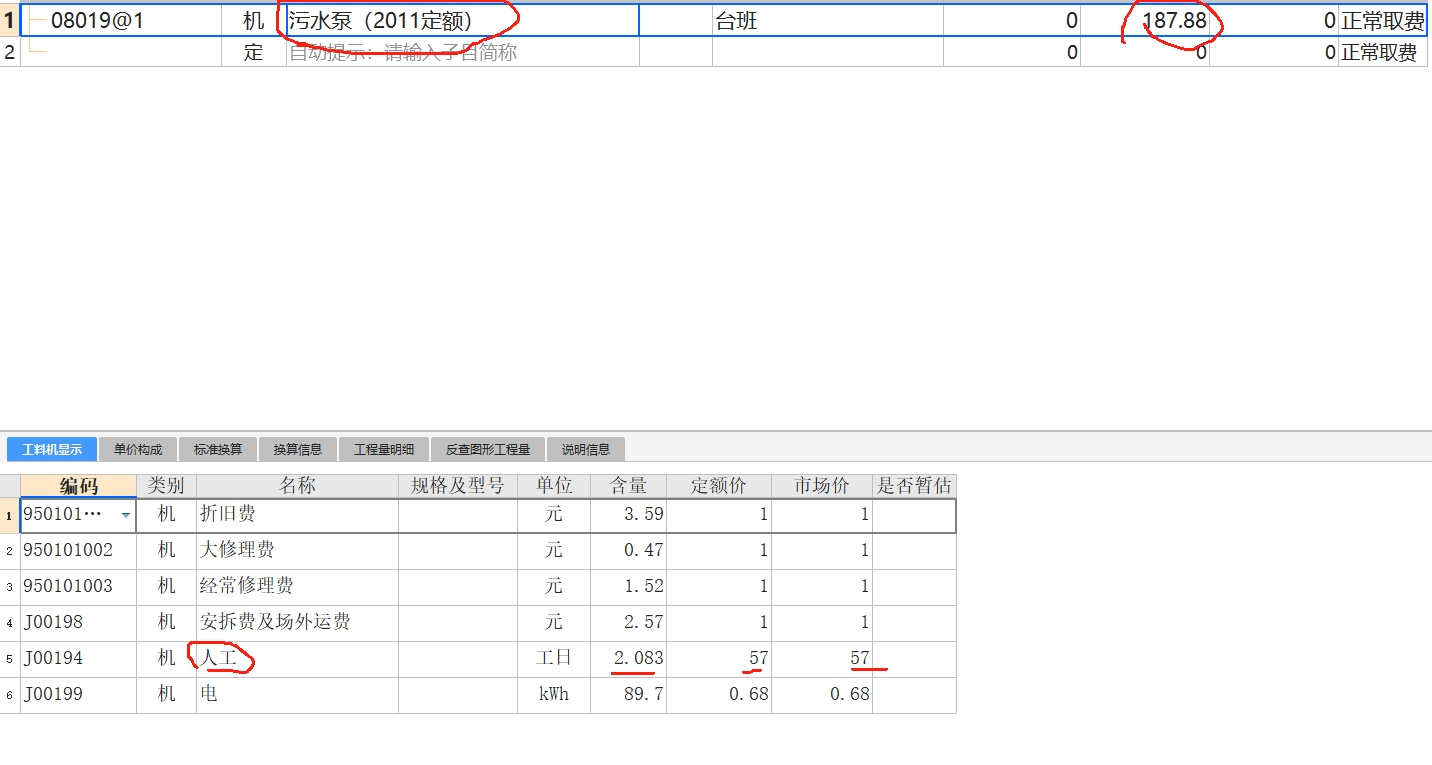
Task: Click the 单位 column header
Action: click(x=554, y=486)
